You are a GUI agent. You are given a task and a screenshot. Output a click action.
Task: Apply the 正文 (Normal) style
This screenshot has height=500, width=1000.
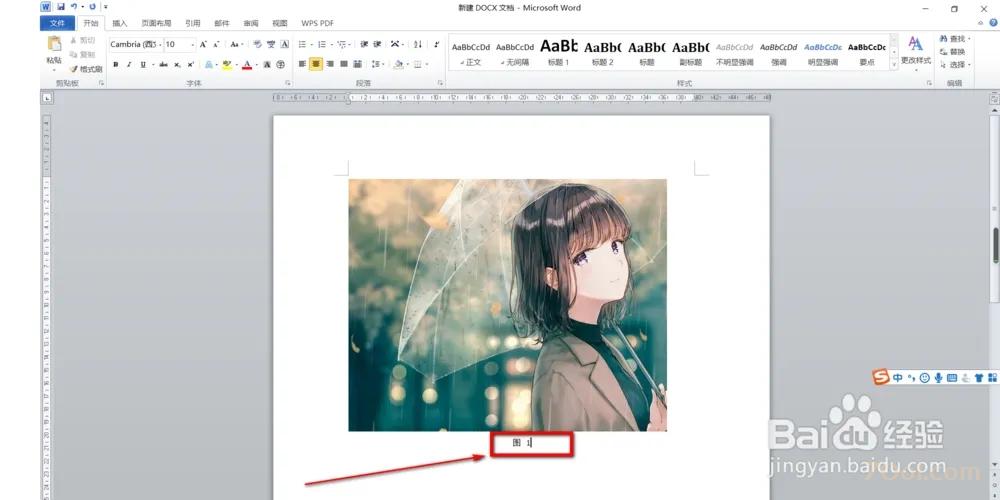tap(471, 54)
